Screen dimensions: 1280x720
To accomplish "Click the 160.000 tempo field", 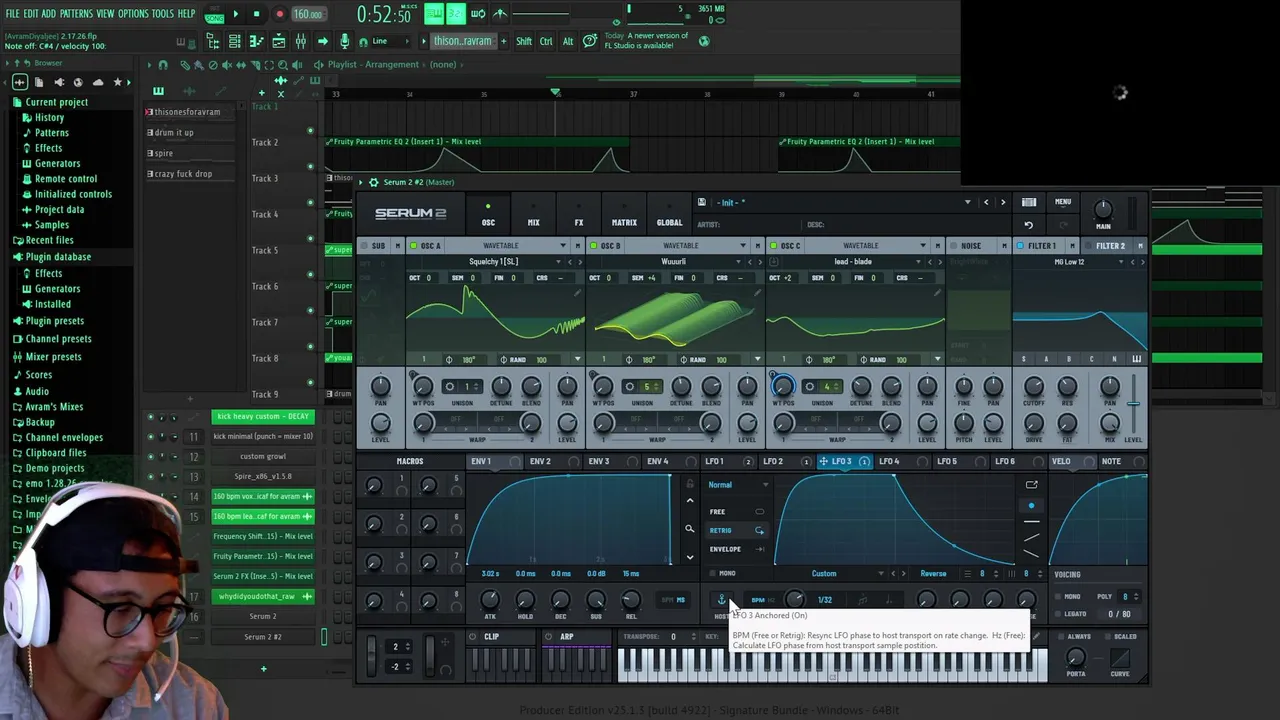I will click(307, 14).
